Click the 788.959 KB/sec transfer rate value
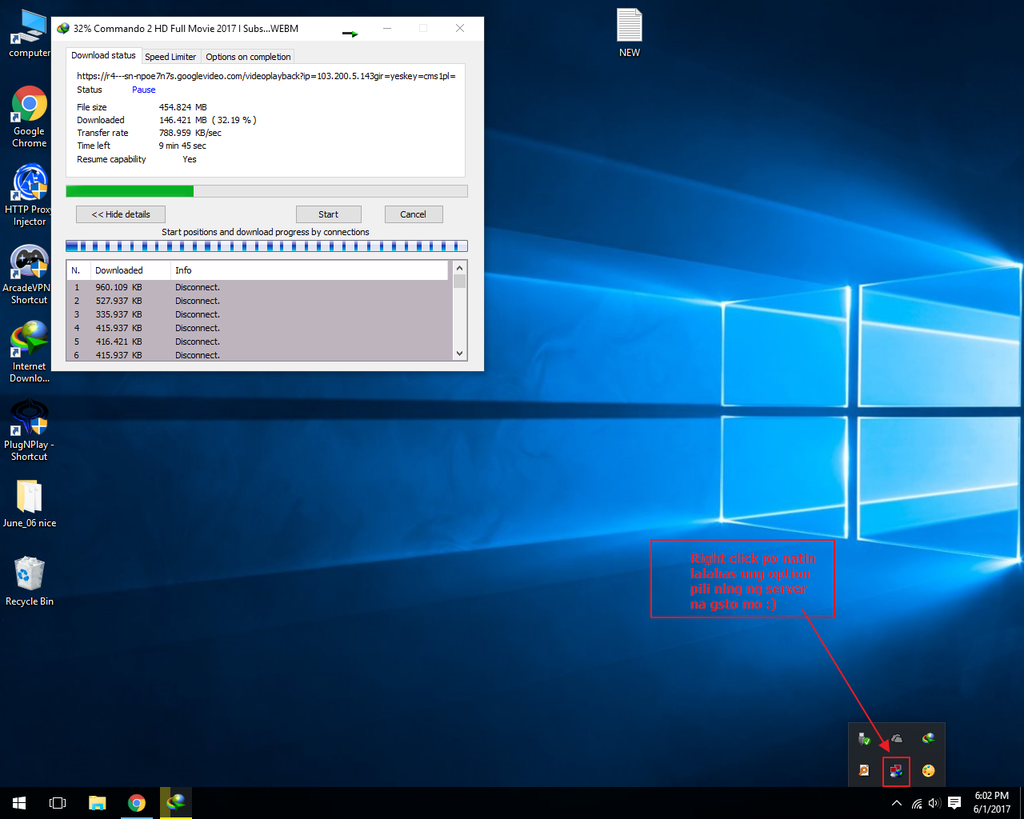 [190, 133]
